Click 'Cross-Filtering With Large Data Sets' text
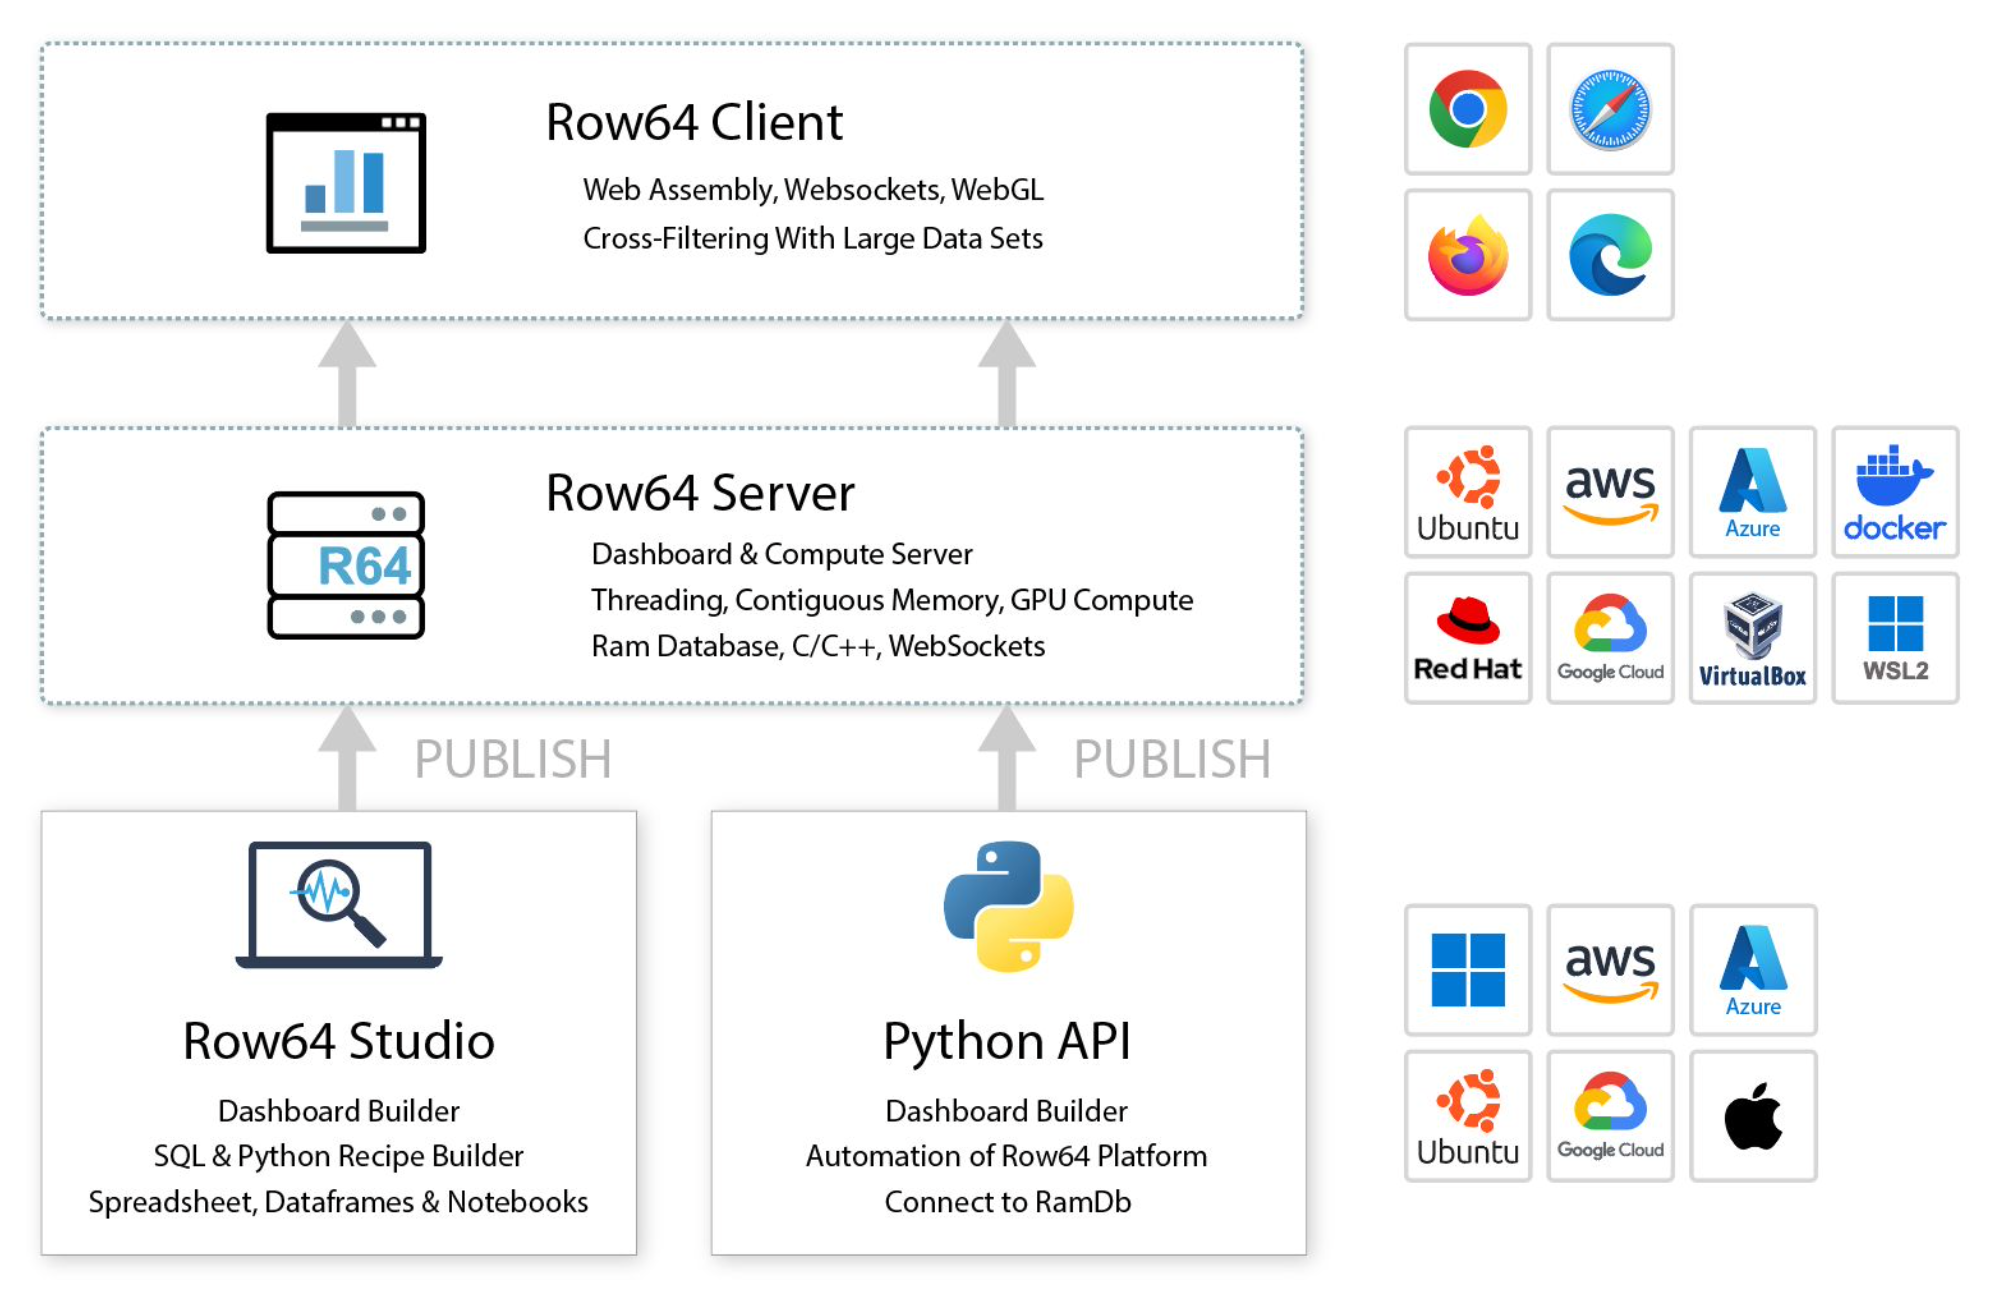 tap(813, 239)
